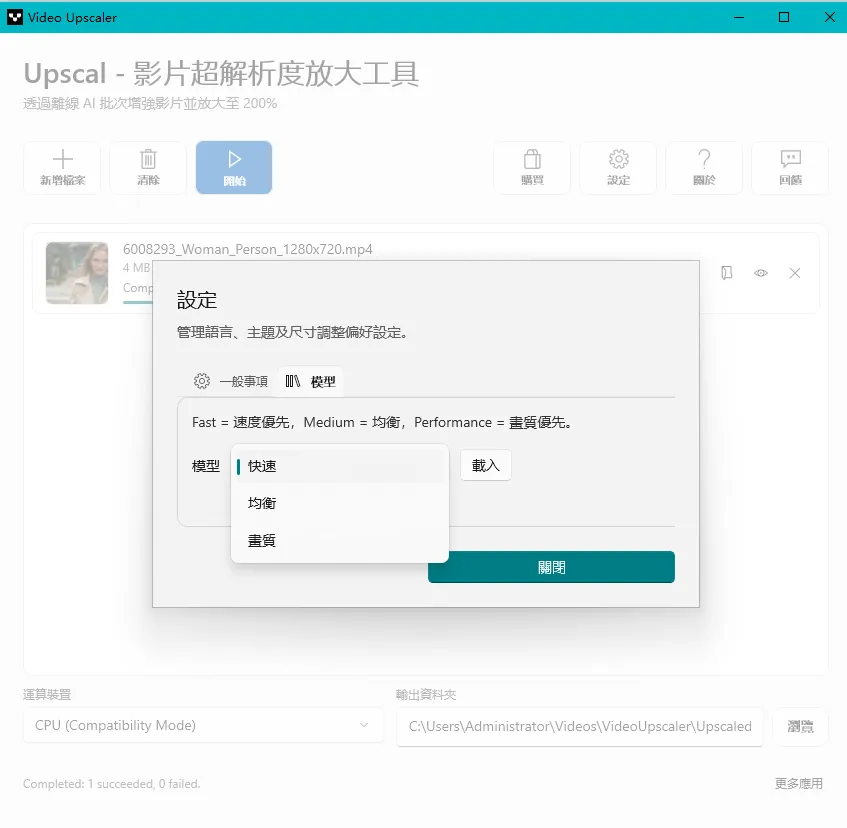Screen dimensions: 847x828
Task: Click the 瀏覽 browse button
Action: tap(800, 726)
